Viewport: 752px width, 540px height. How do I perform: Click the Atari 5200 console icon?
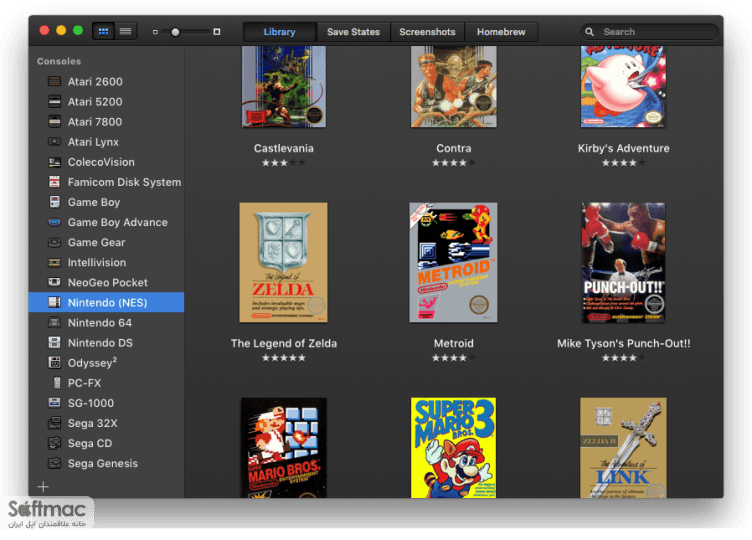[55, 102]
